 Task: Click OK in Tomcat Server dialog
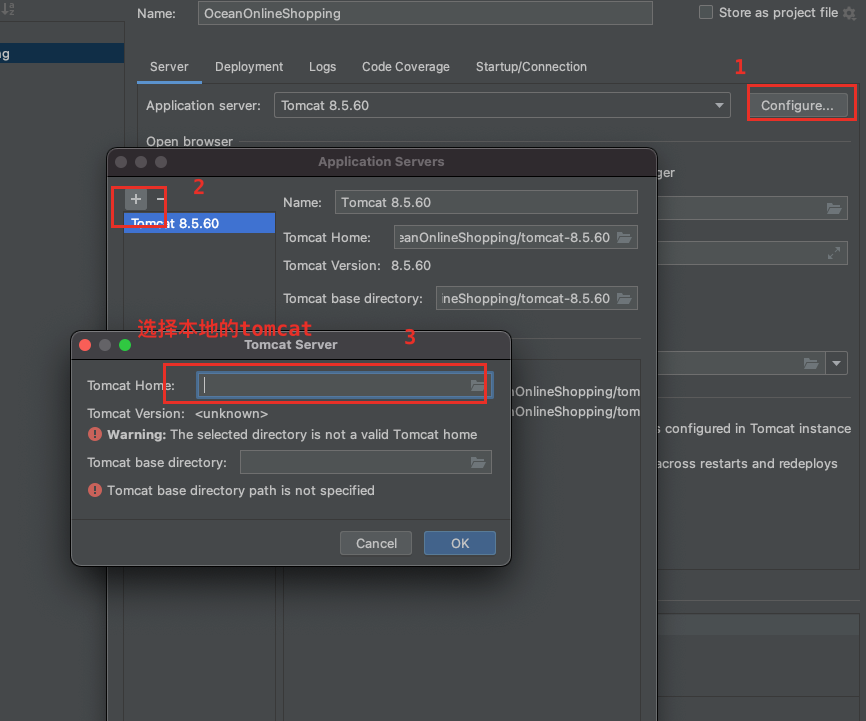pyautogui.click(x=460, y=544)
